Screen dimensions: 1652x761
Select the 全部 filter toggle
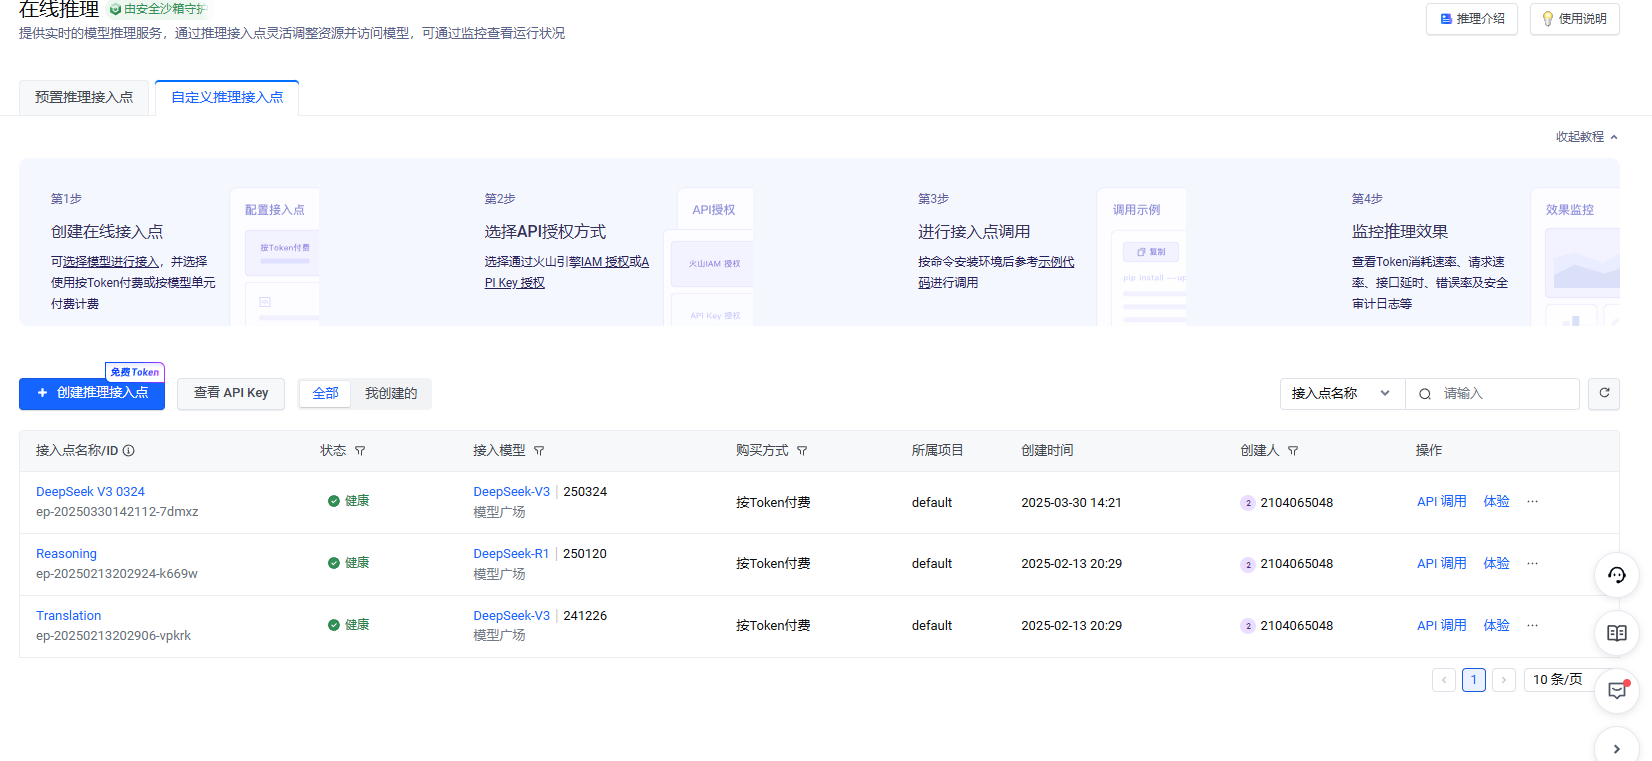[325, 393]
